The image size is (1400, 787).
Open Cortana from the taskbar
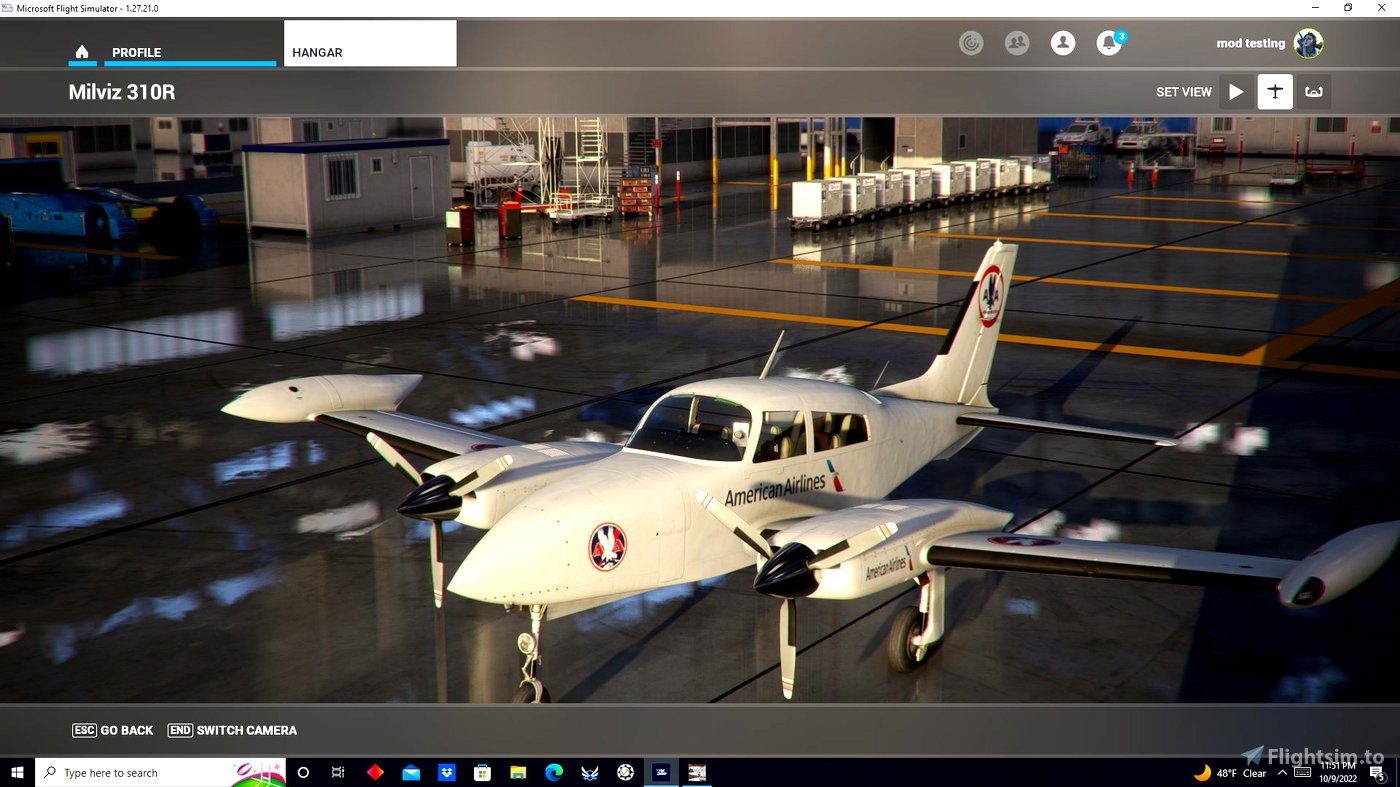303,772
